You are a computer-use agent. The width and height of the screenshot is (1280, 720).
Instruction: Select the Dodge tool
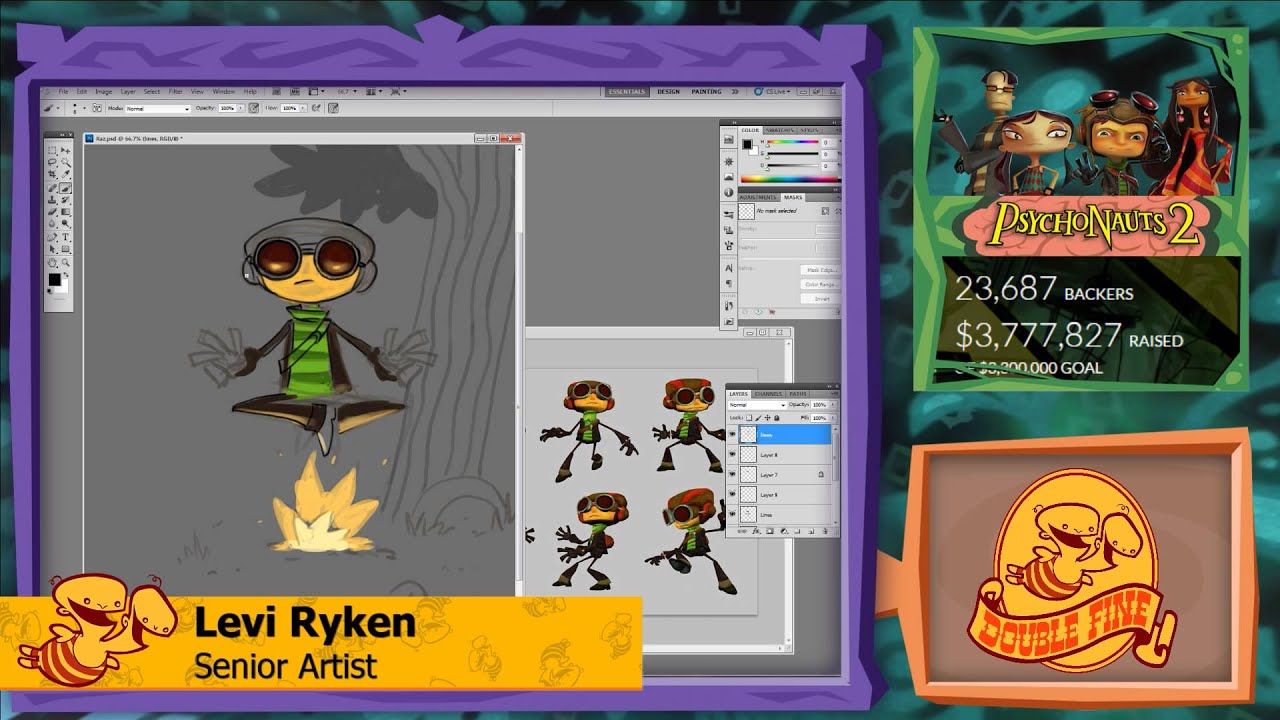[65, 223]
